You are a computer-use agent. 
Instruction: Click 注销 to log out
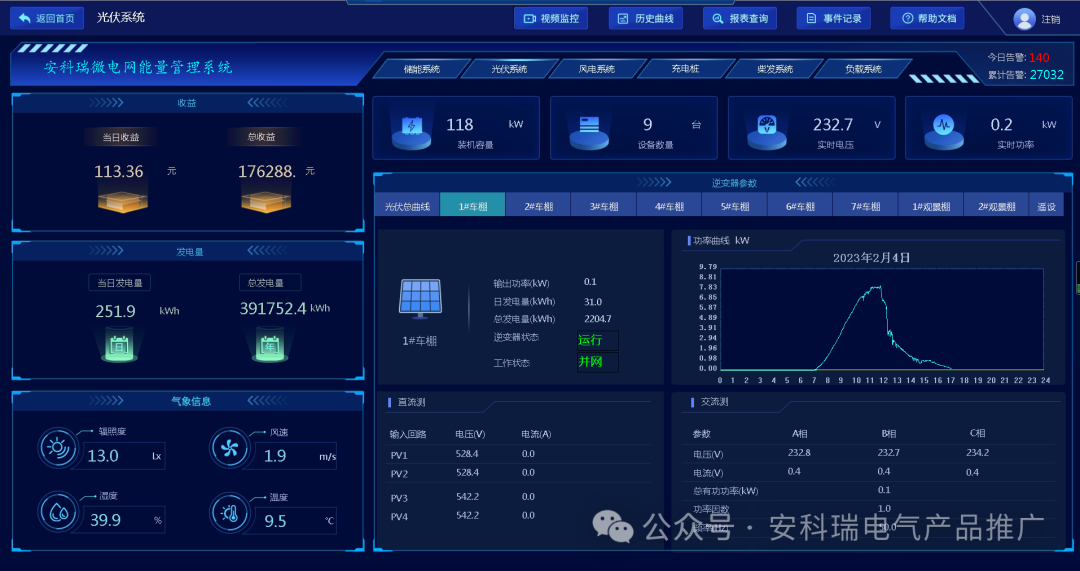coord(1050,19)
